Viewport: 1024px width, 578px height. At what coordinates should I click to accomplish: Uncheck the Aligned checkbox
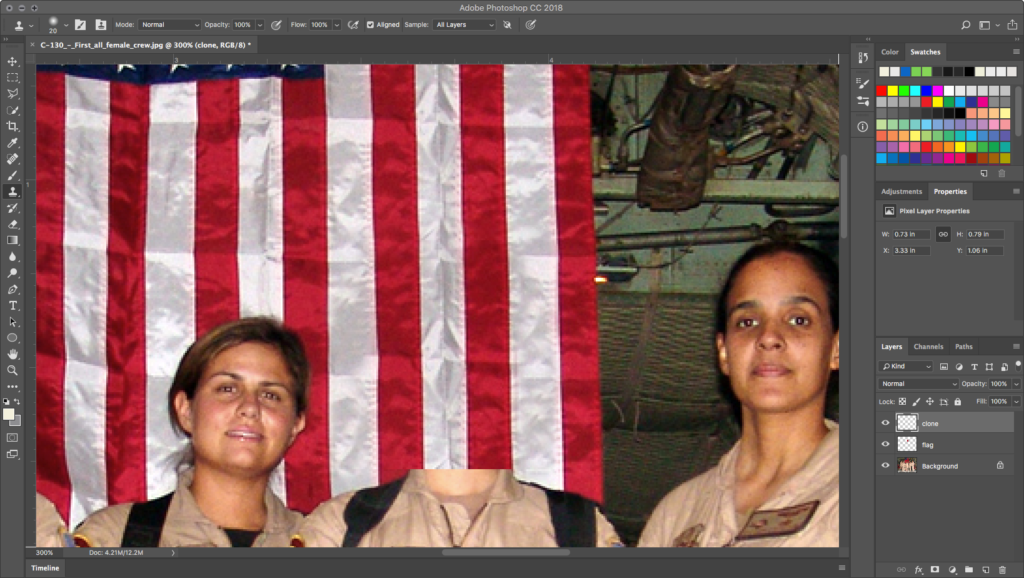[x=371, y=24]
